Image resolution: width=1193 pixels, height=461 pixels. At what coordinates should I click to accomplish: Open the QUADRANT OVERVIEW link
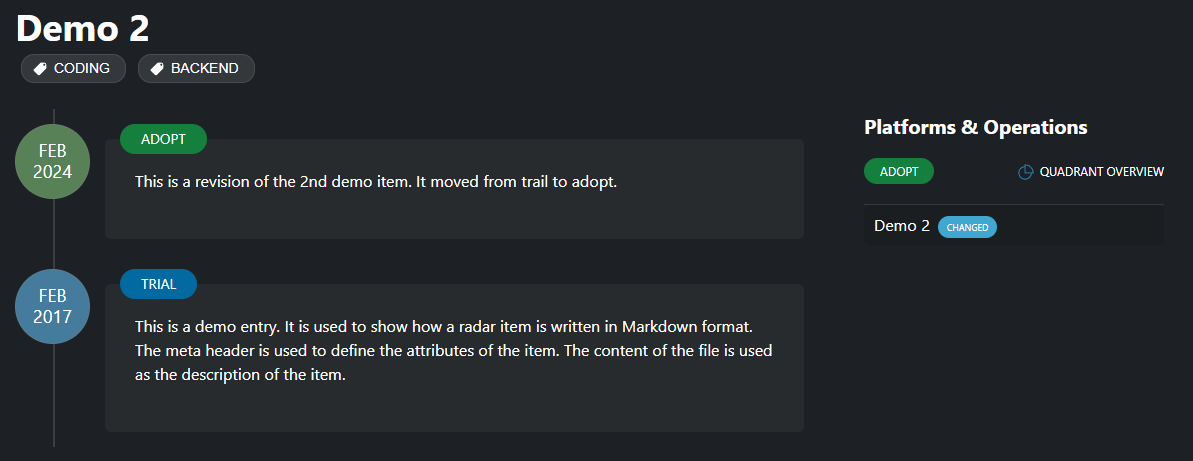click(x=1101, y=172)
